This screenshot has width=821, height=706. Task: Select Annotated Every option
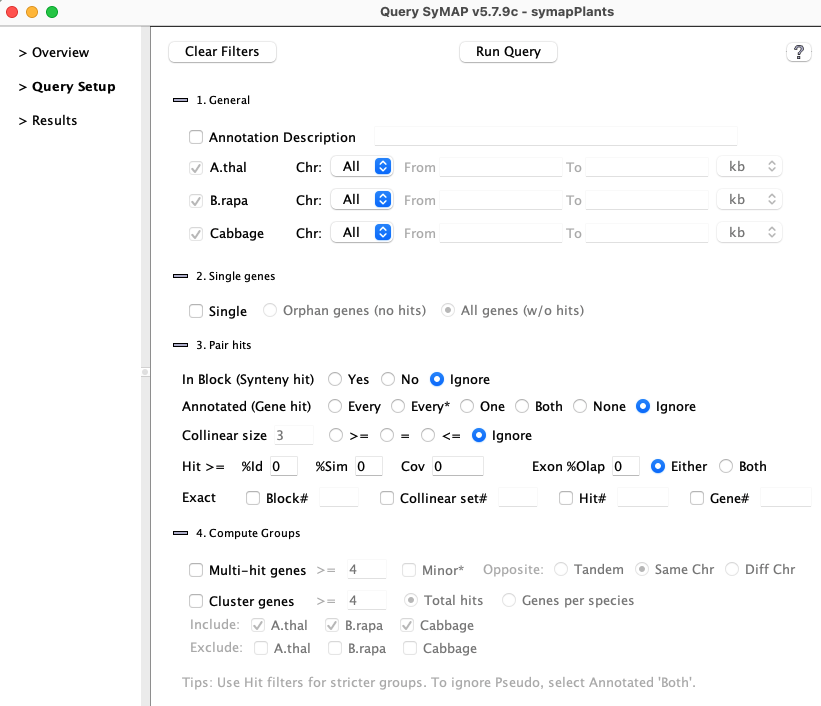(x=335, y=406)
